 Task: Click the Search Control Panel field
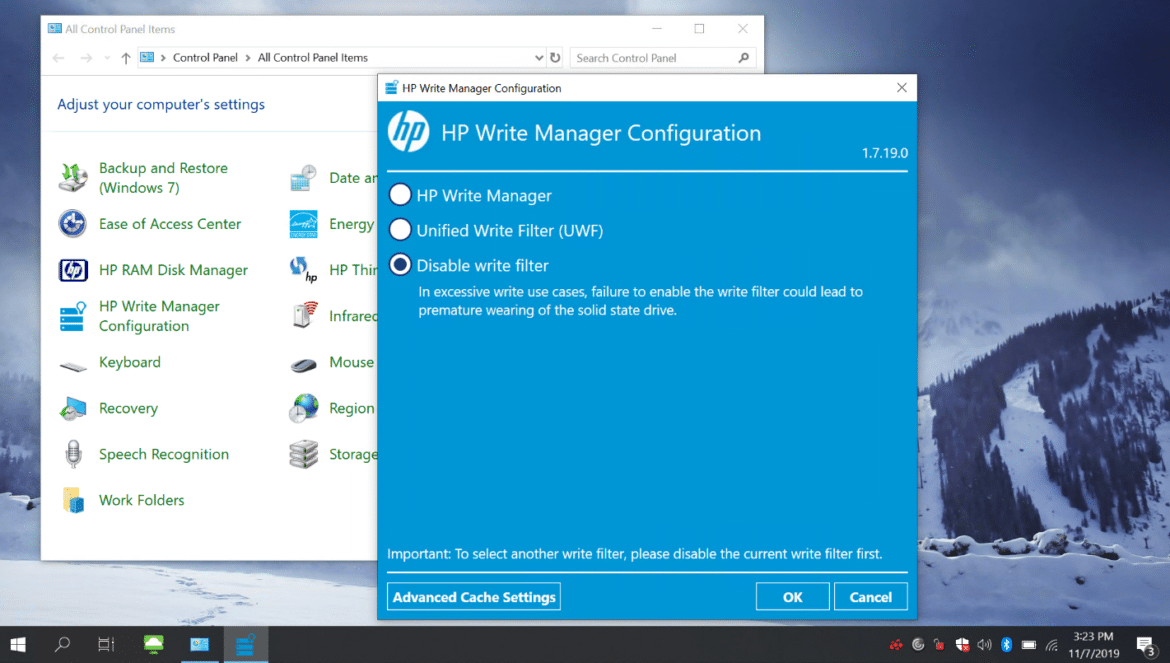(x=663, y=57)
